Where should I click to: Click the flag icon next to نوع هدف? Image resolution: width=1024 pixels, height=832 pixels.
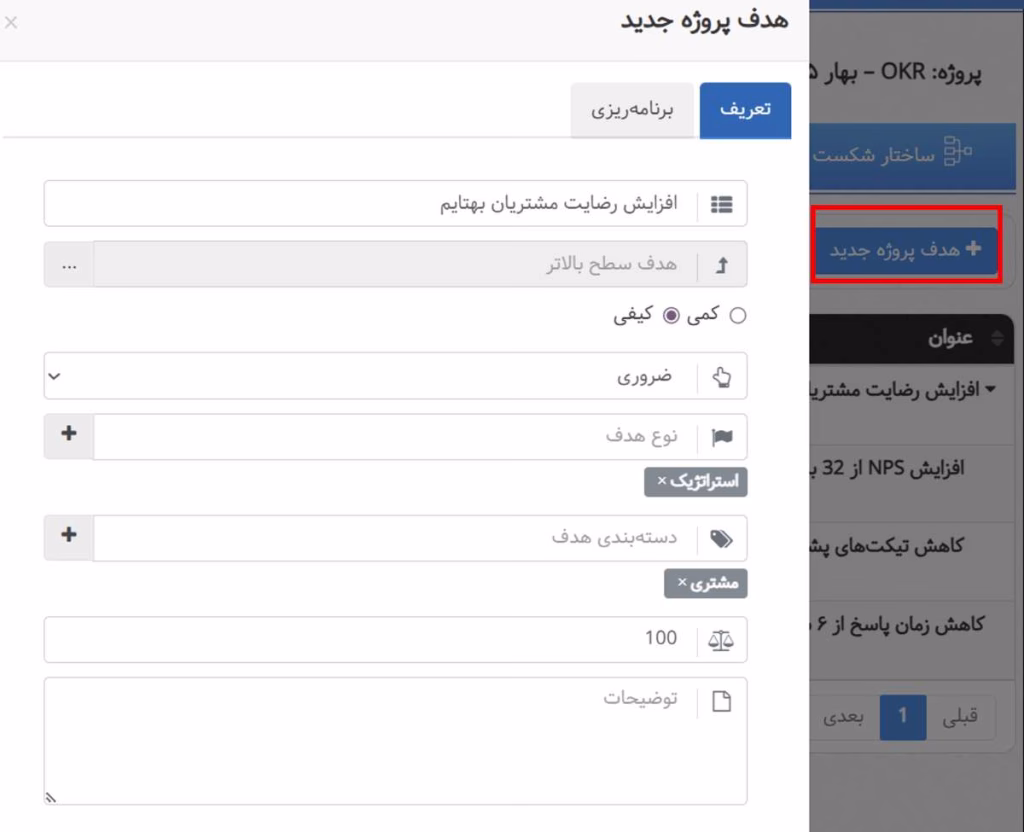point(722,436)
